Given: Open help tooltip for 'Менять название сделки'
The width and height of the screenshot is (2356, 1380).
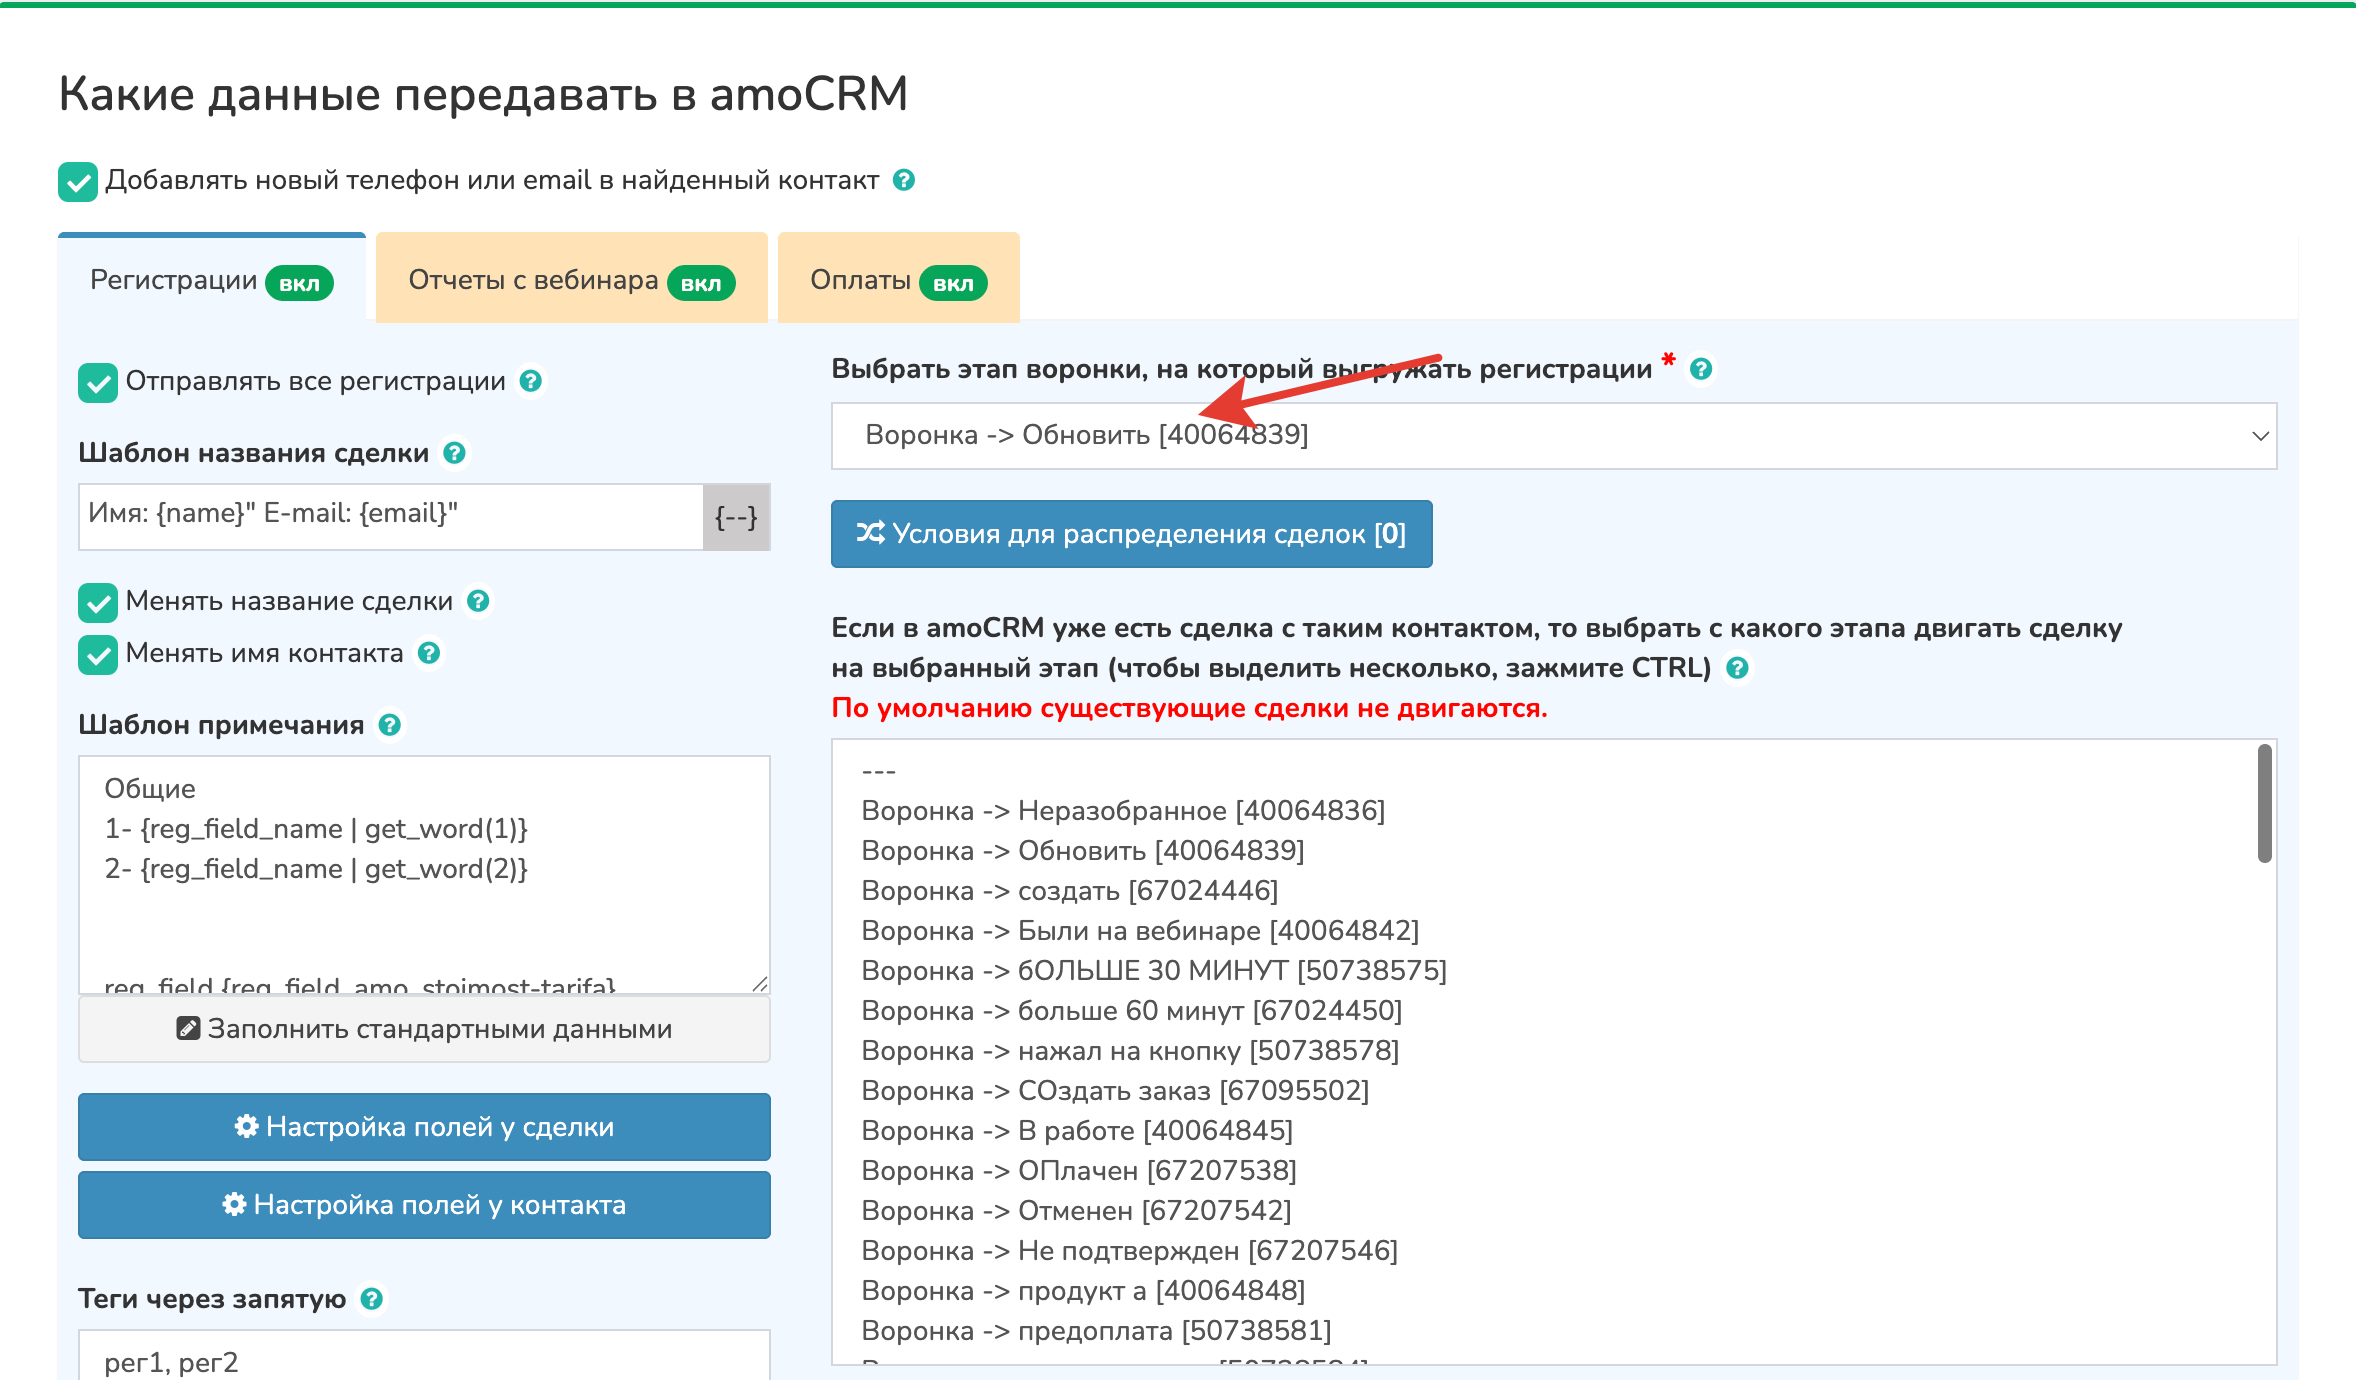Looking at the screenshot, I should coord(478,601).
